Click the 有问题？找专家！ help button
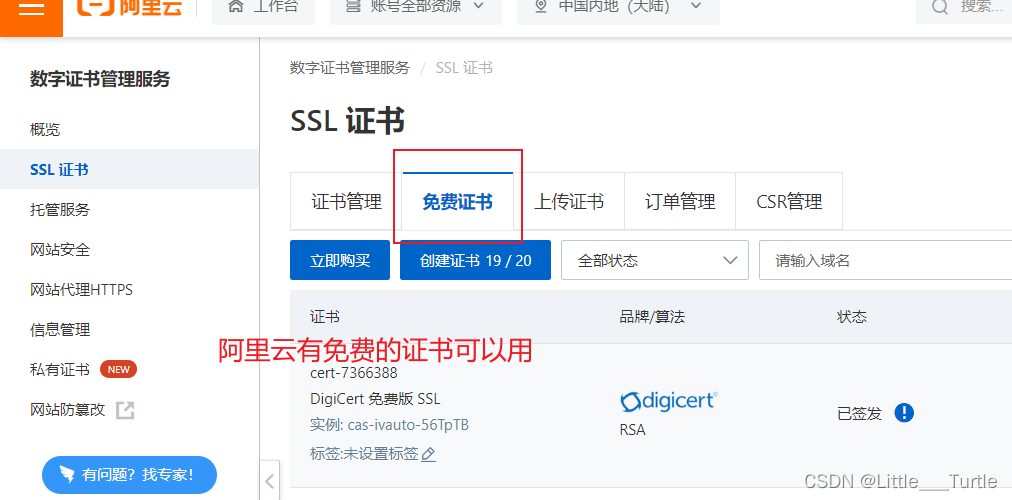1012x500 pixels. (x=129, y=475)
